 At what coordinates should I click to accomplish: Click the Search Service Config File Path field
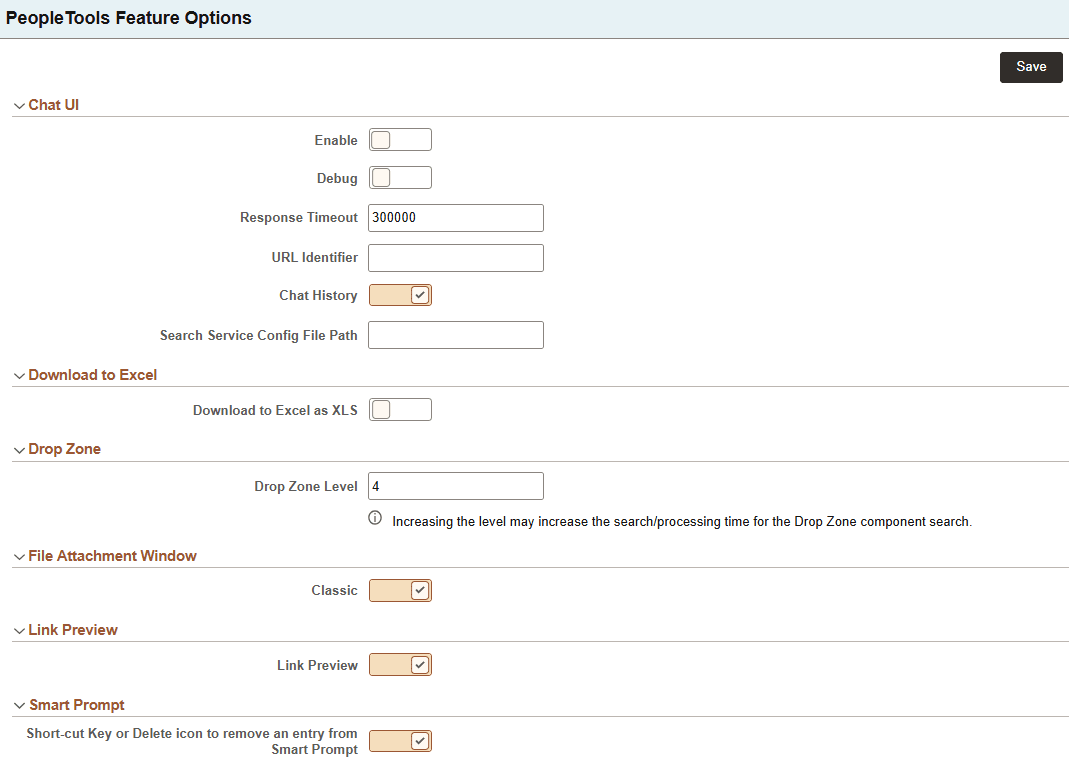[456, 335]
